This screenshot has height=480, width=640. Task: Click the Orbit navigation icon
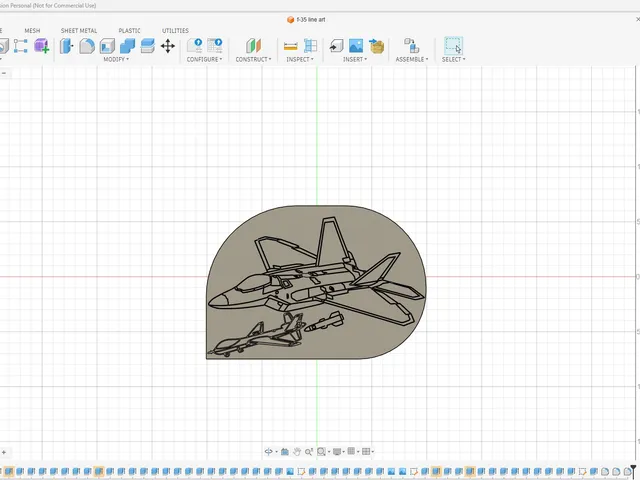(269, 451)
